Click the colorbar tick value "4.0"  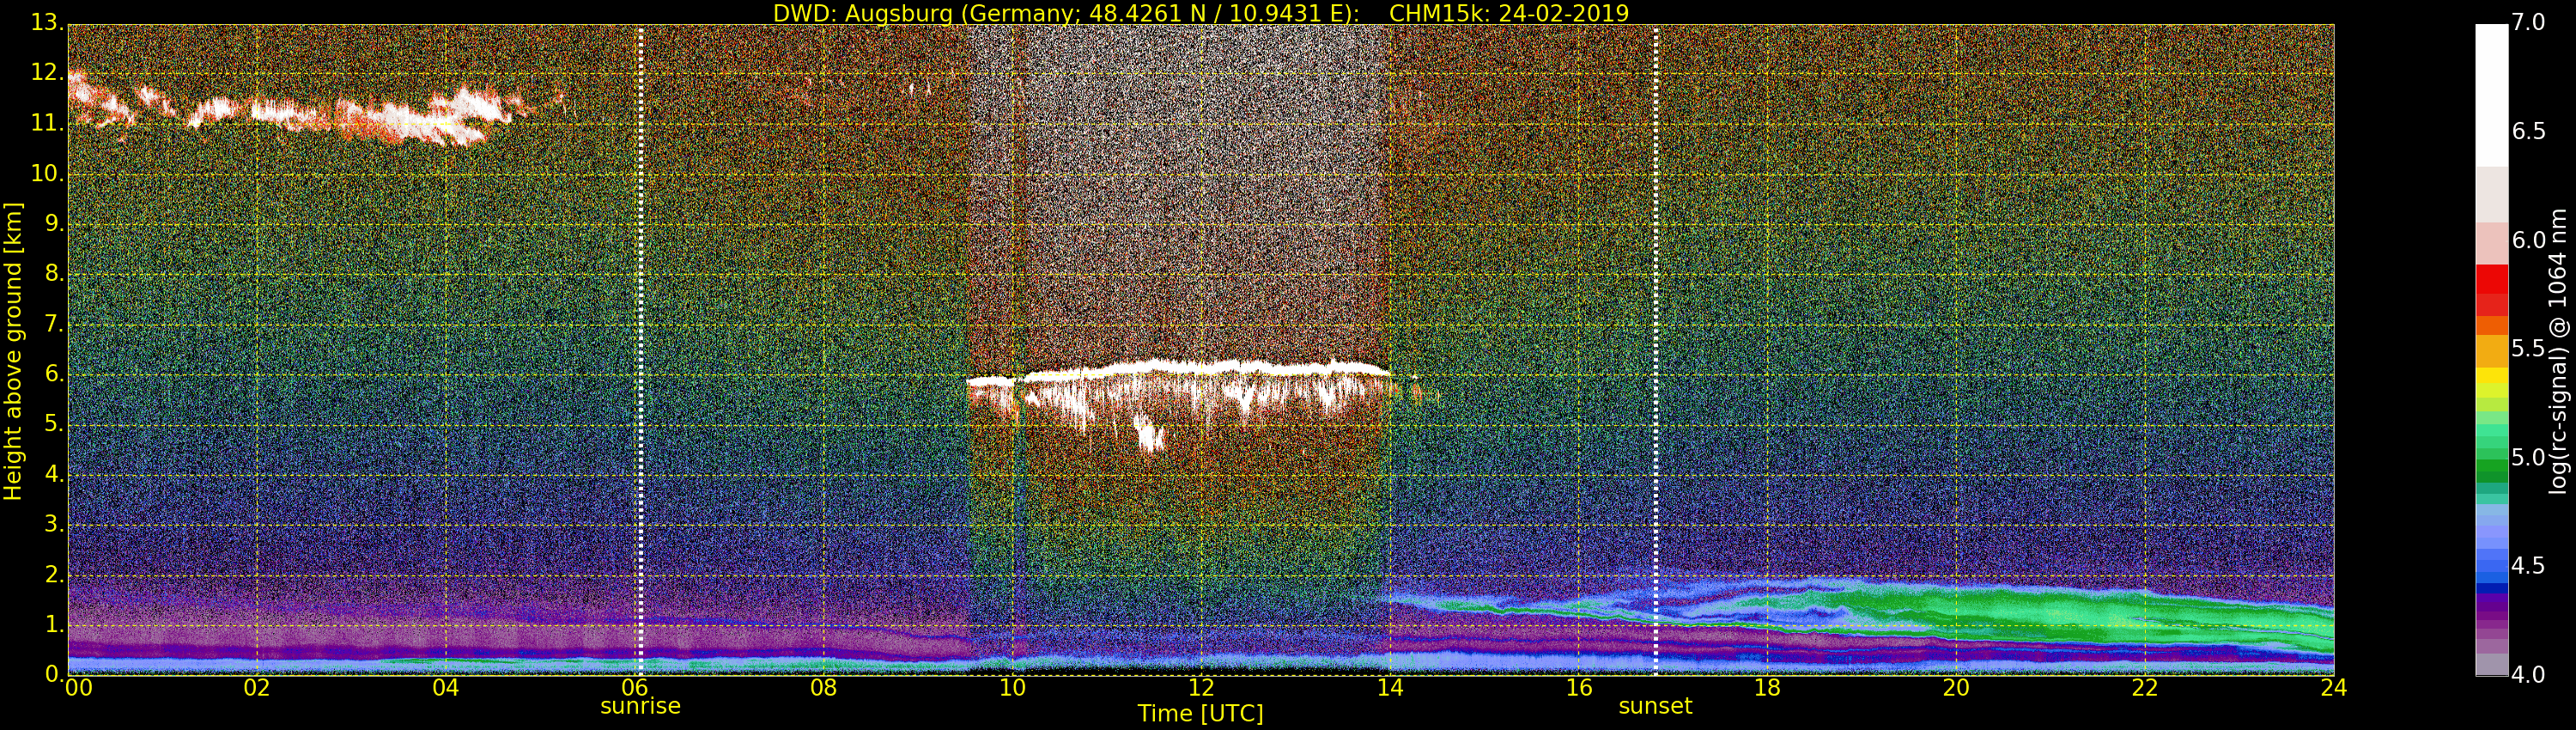point(2528,675)
